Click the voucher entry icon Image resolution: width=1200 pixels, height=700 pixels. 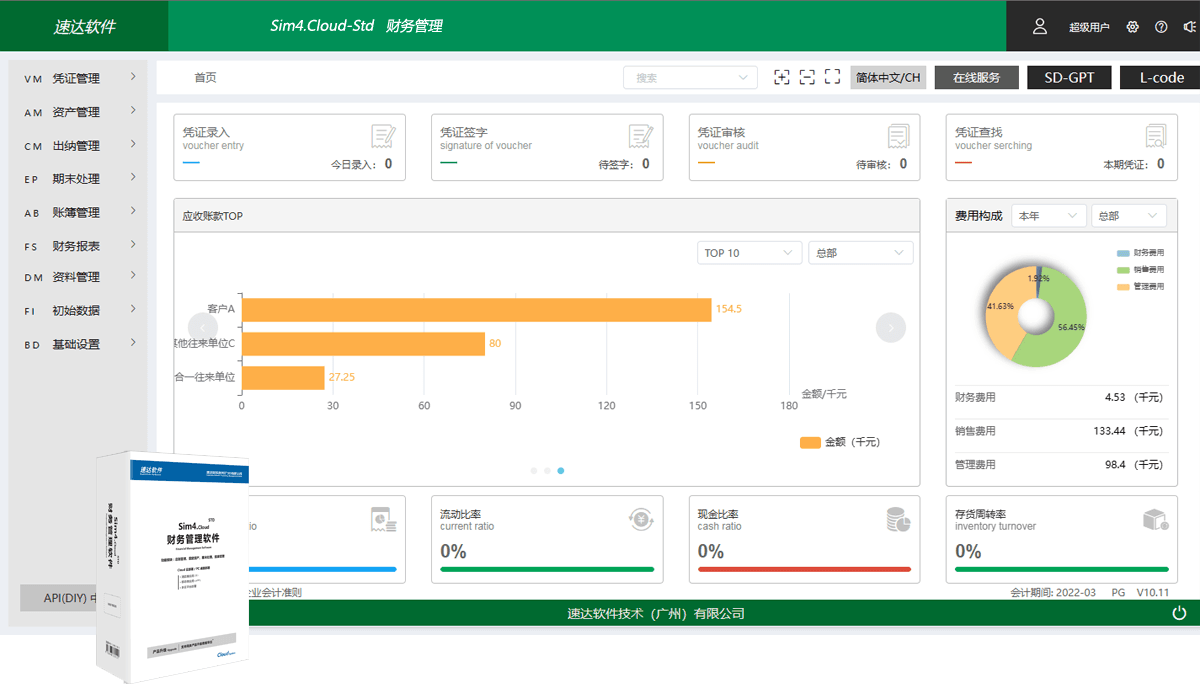[382, 136]
